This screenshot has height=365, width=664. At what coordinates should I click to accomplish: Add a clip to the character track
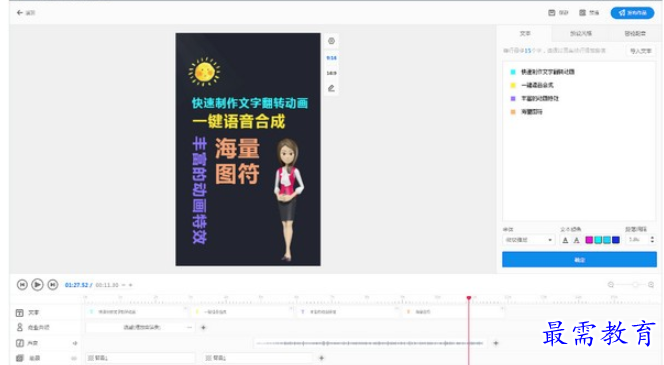pyautogui.click(x=203, y=327)
